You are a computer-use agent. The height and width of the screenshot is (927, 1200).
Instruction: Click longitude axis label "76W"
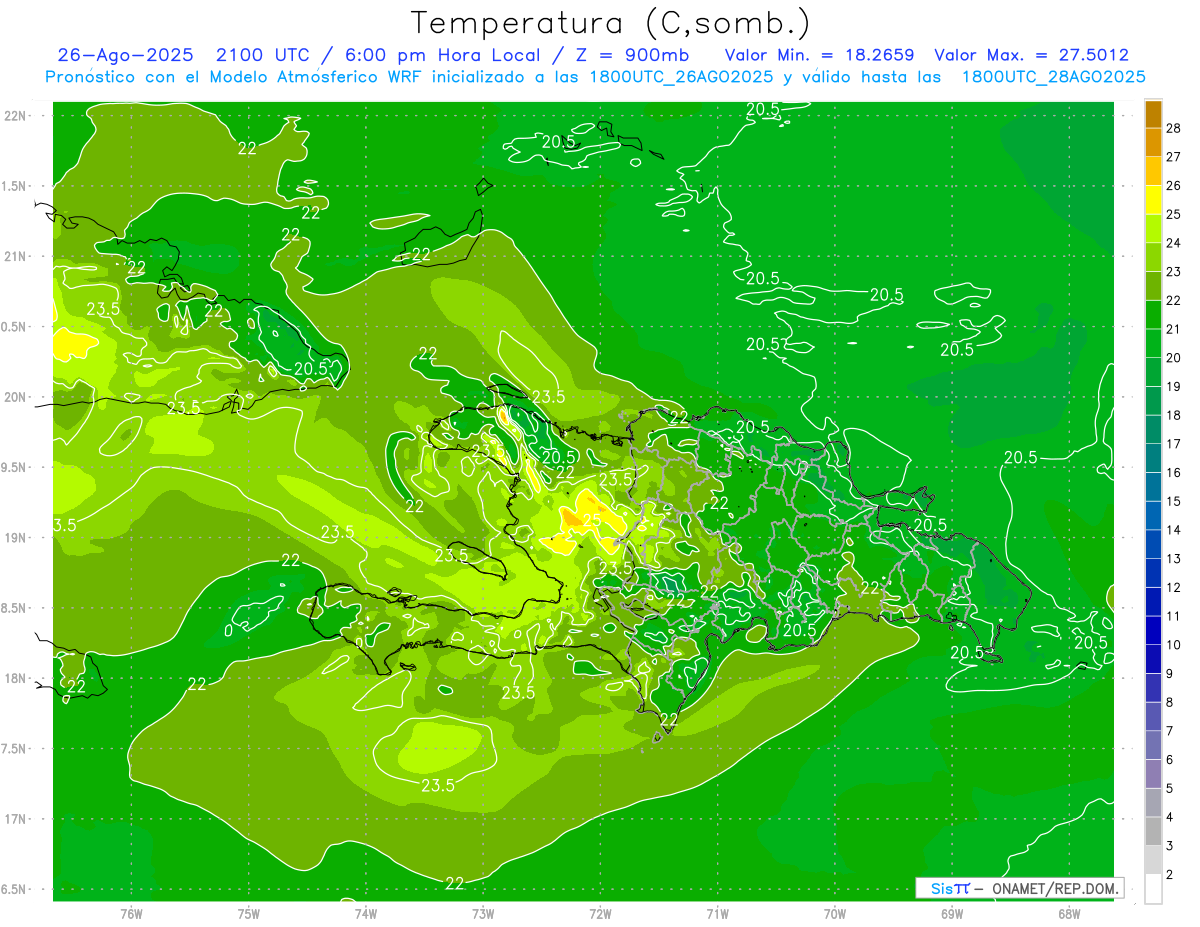tap(131, 913)
